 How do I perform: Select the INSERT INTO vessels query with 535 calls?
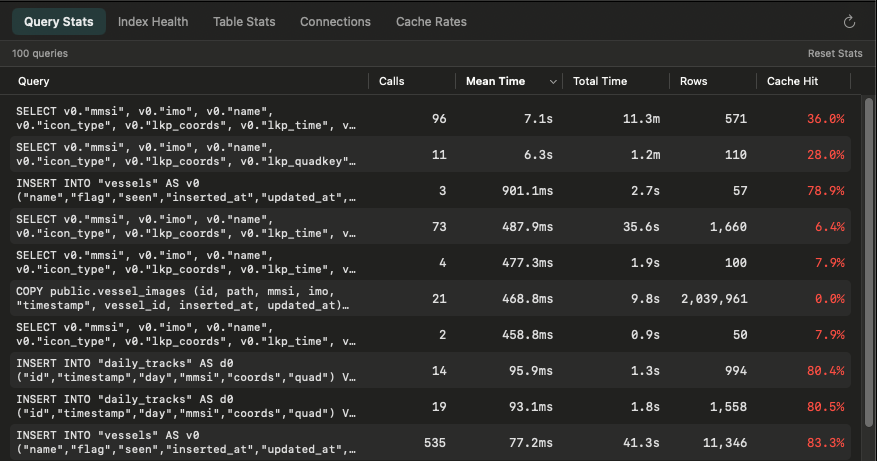click(x=430, y=443)
